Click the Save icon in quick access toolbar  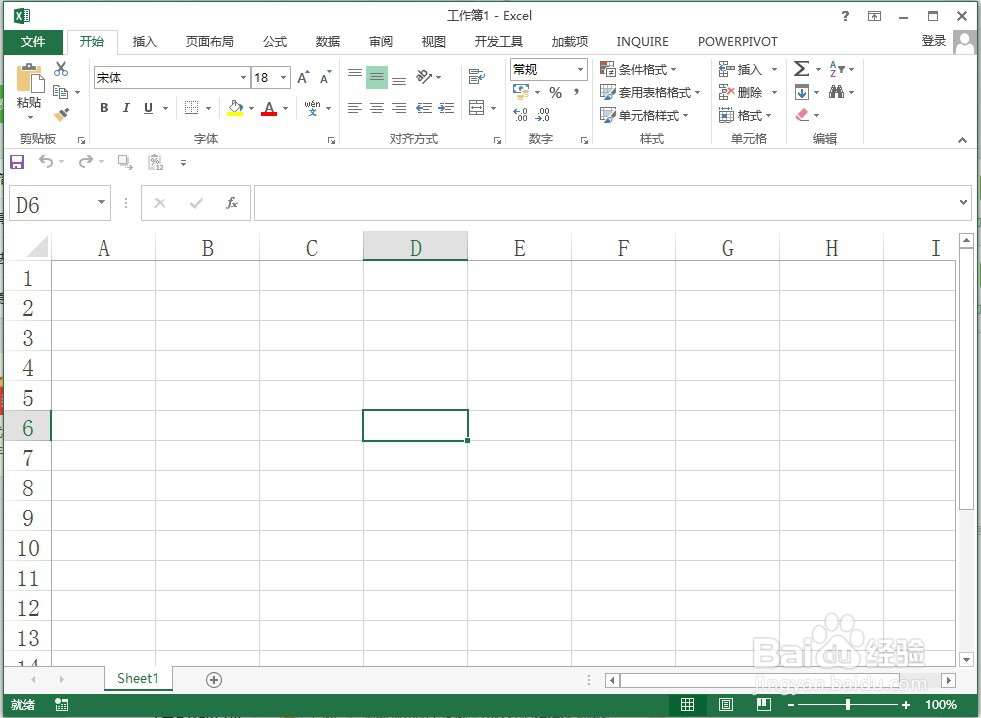(x=16, y=162)
